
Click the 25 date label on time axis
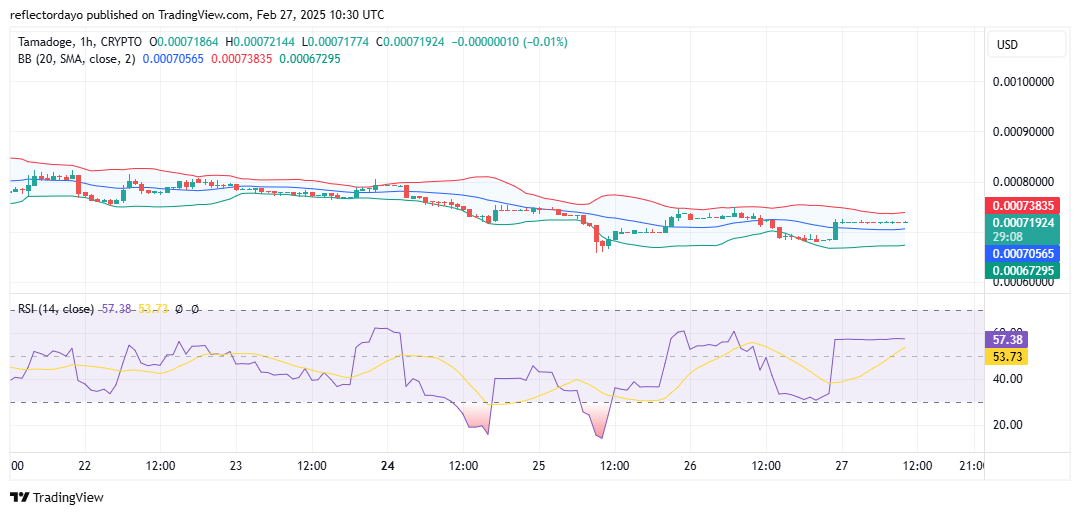pyautogui.click(x=539, y=466)
